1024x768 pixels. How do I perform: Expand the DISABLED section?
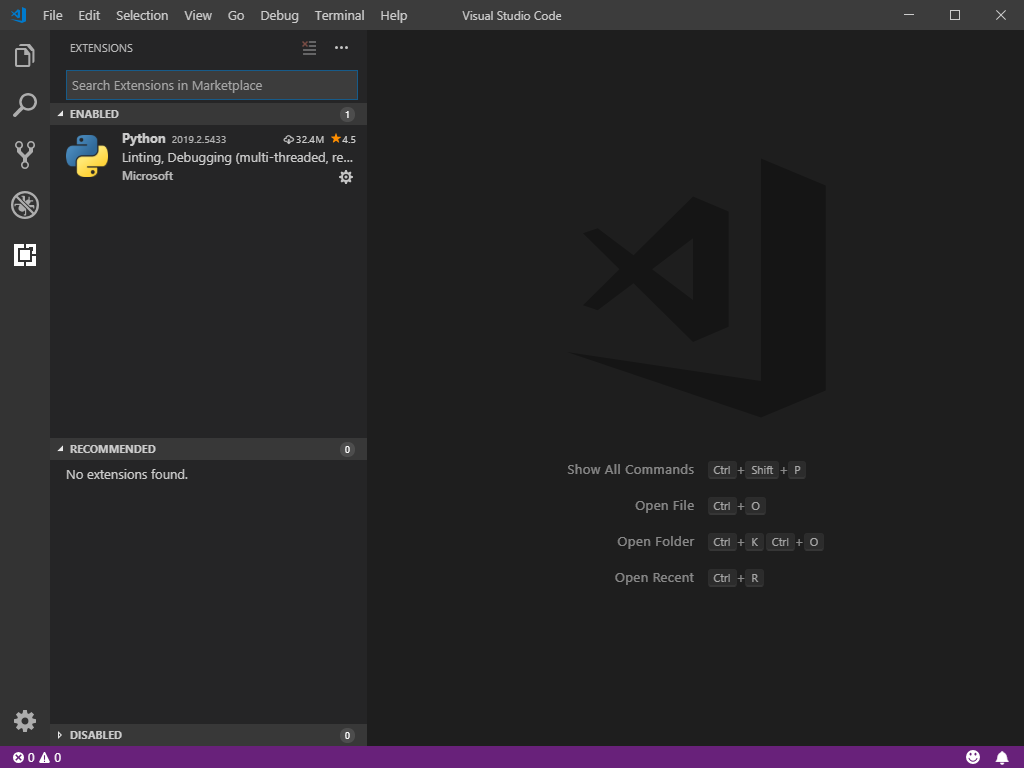point(209,735)
